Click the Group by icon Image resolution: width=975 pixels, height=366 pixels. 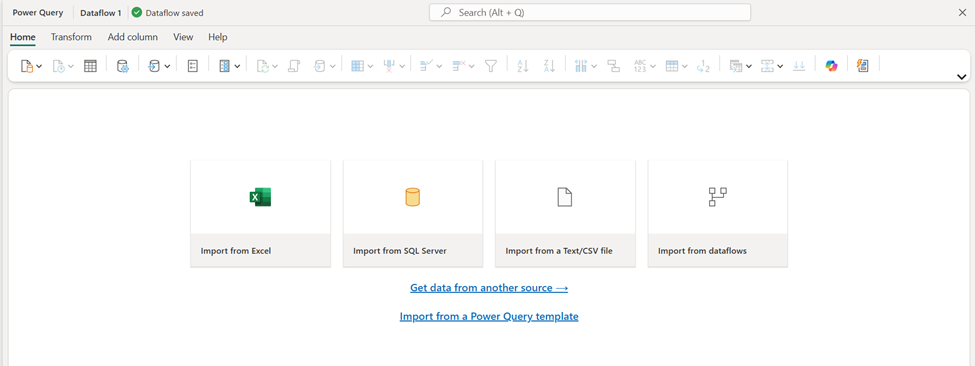614,66
